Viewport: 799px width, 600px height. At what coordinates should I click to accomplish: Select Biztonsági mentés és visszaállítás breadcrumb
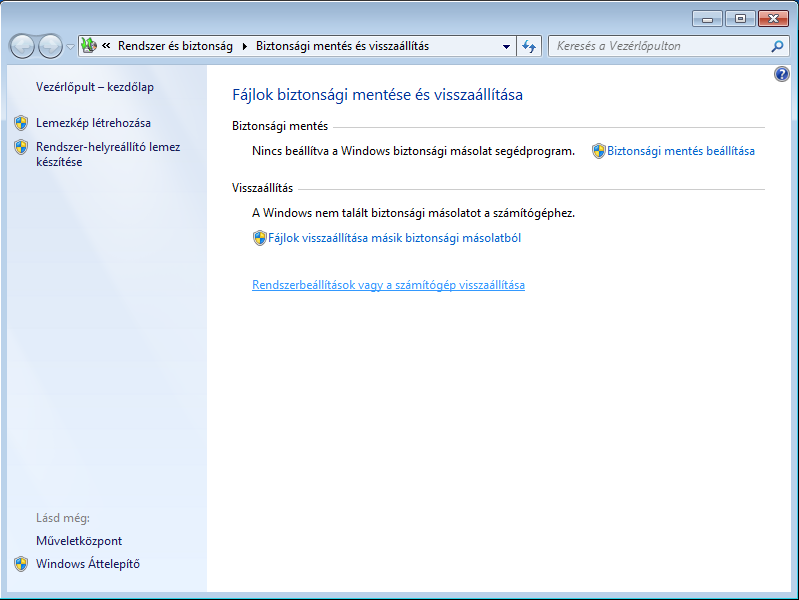(342, 46)
